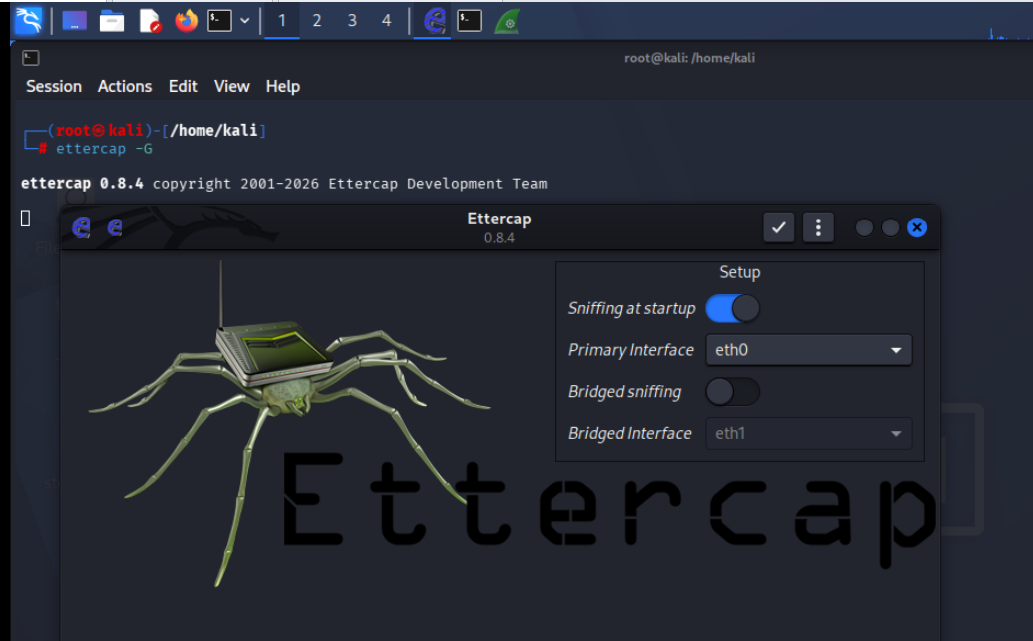Click the terminal cursor block

(x=26, y=218)
